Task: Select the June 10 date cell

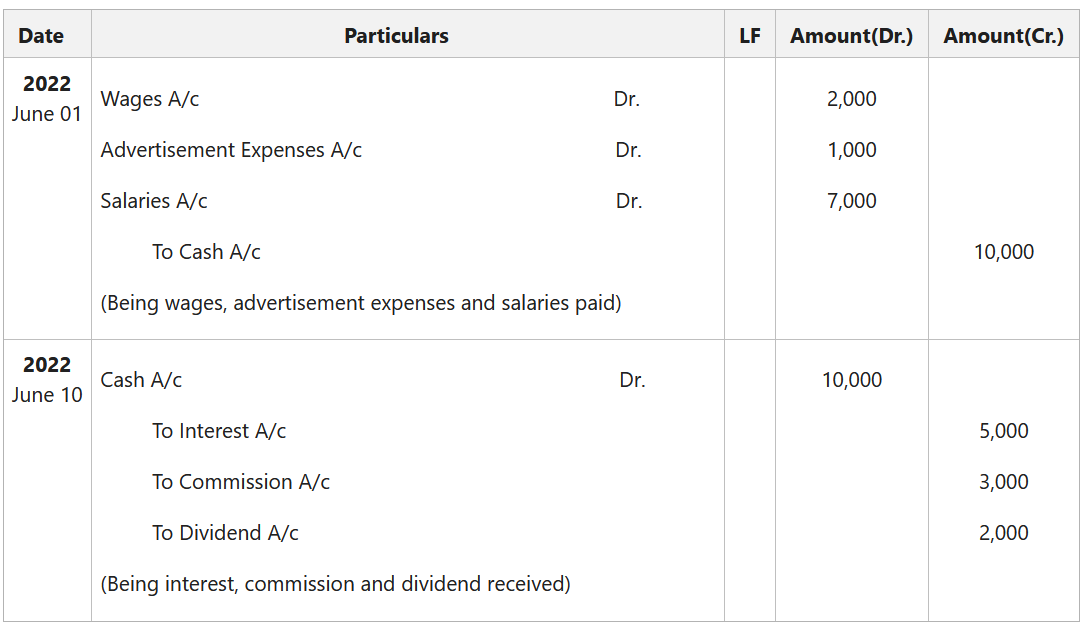Action: pos(47,380)
